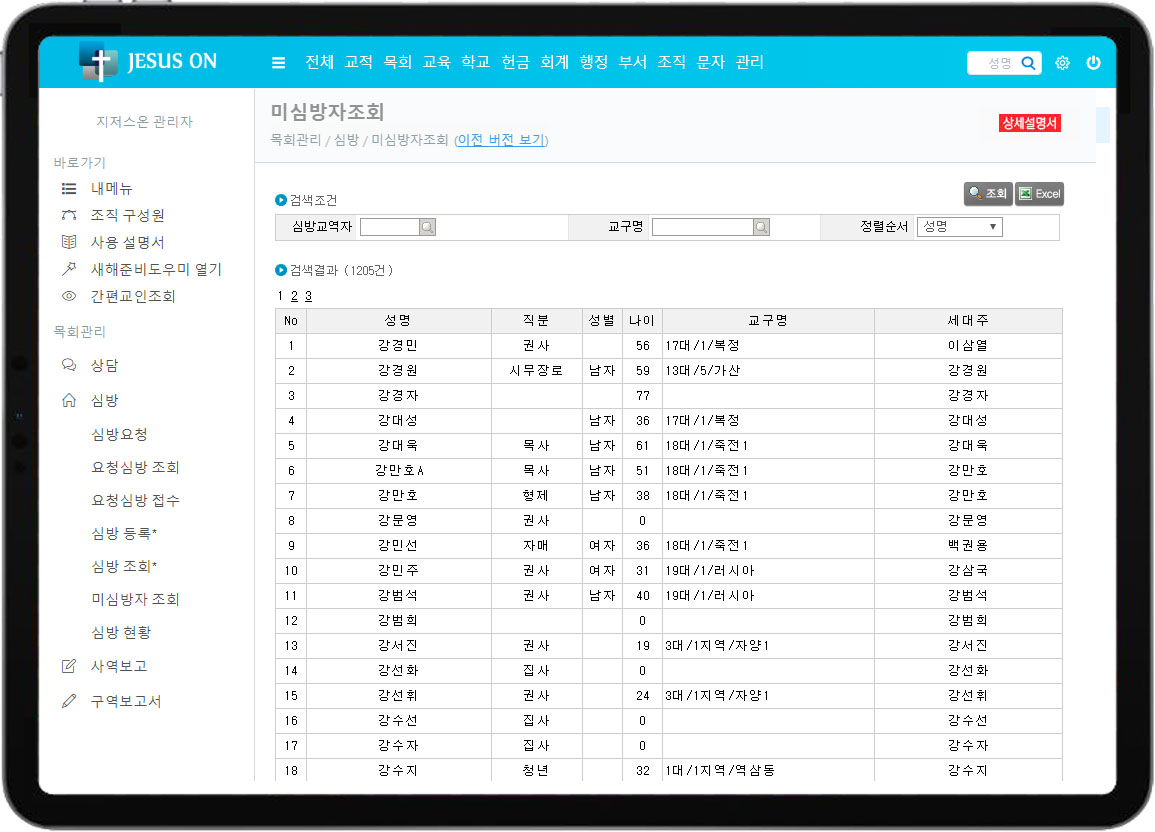Image resolution: width=1155 pixels, height=832 pixels.
Task: Click the hamburger menu icon in header
Action: pos(279,63)
